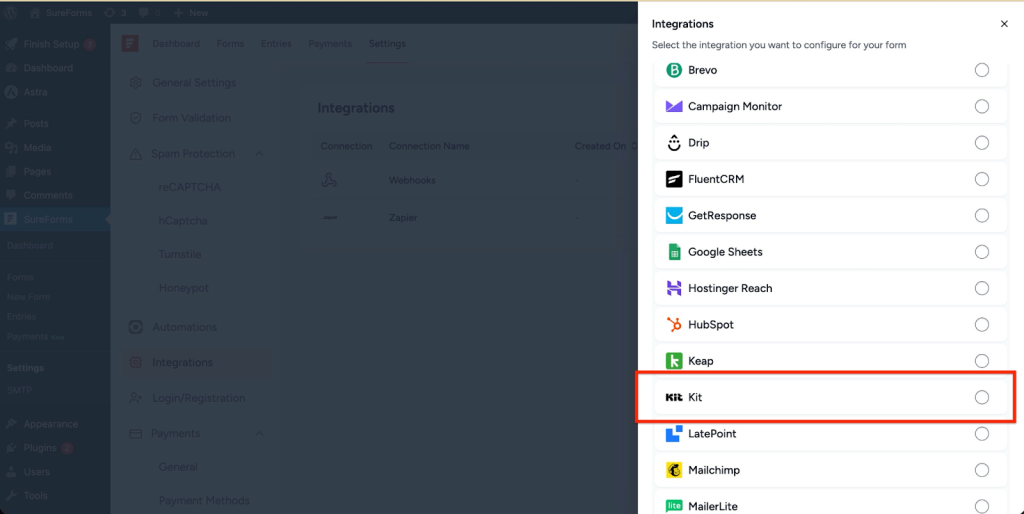Open Plugins in WordPress sidebar
This screenshot has width=1024, height=514.
point(40,448)
